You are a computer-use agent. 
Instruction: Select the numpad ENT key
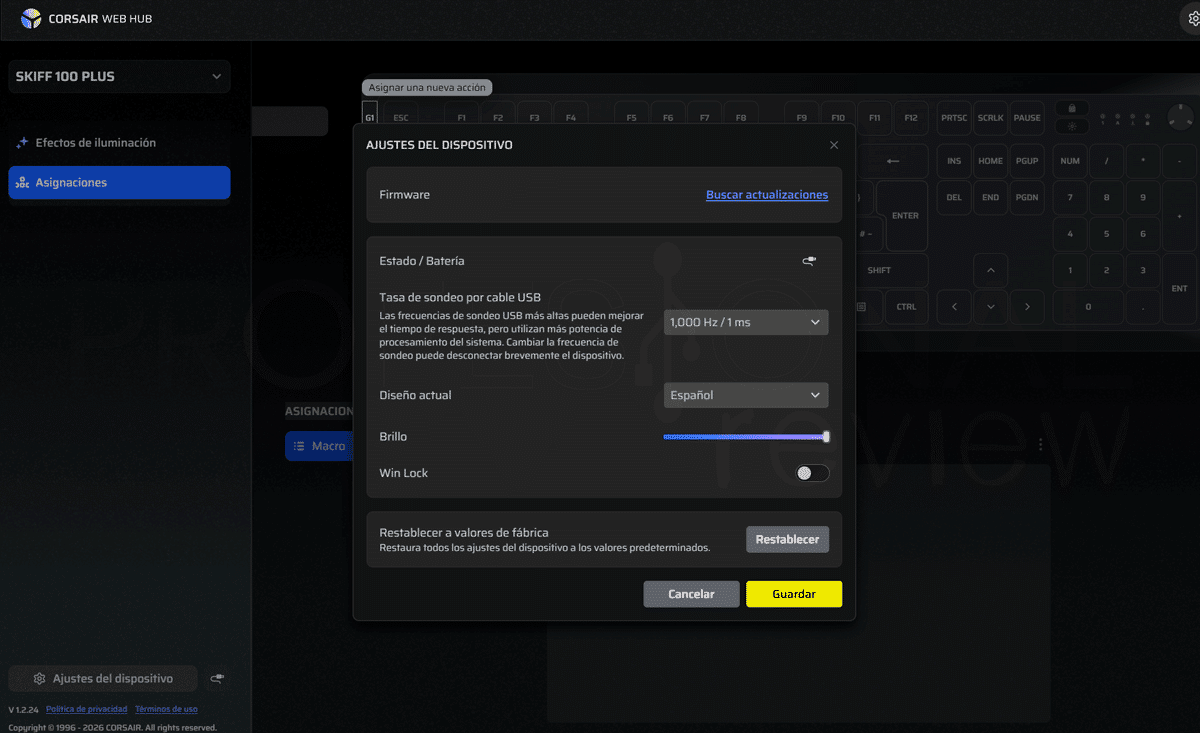click(x=1180, y=288)
